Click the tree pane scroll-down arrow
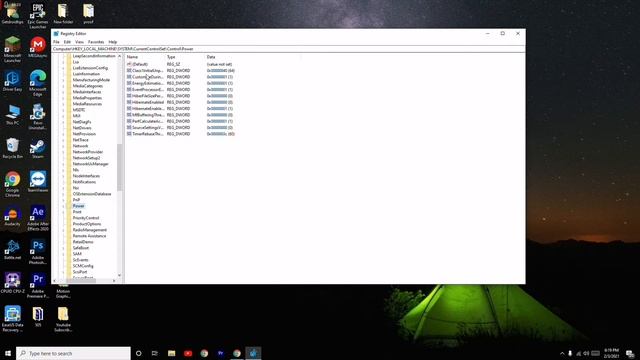Image resolution: width=640 pixels, height=360 pixels. click(x=120, y=275)
